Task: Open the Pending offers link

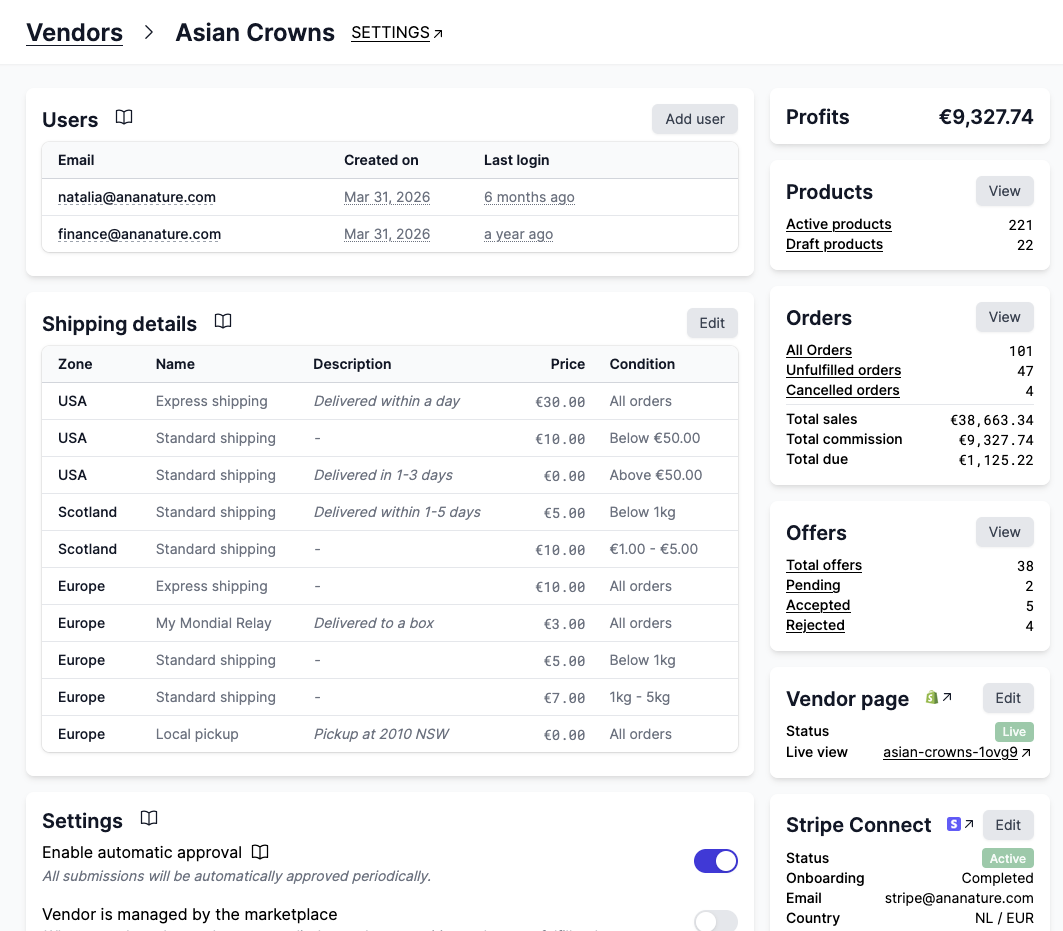Action: pos(813,585)
